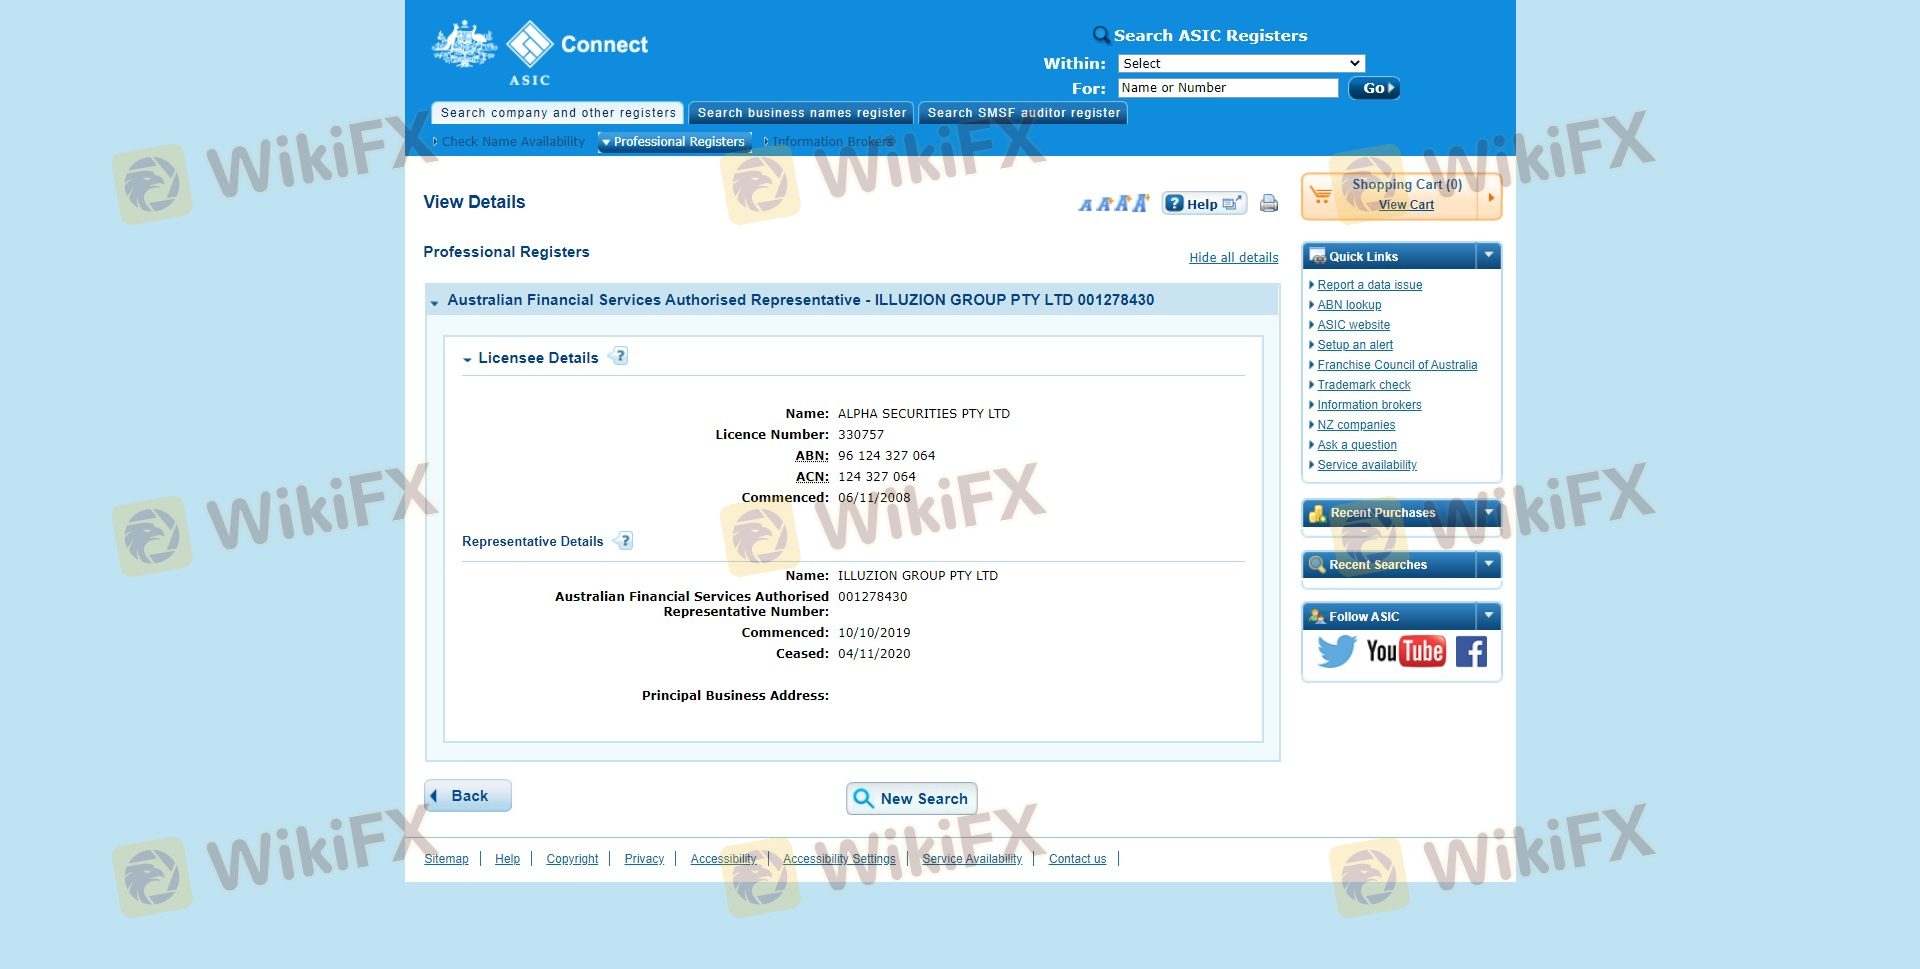Viewport: 1920px width, 969px height.
Task: Click the Licensee Details help icon
Action: (619, 357)
